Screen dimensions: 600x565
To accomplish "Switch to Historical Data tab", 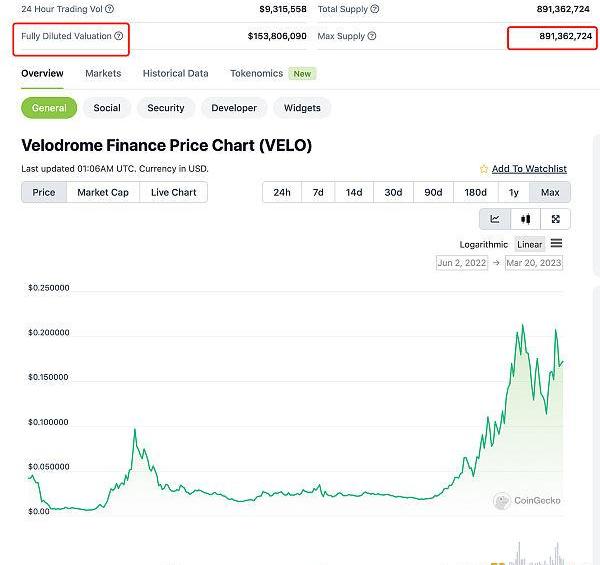I will (176, 73).
